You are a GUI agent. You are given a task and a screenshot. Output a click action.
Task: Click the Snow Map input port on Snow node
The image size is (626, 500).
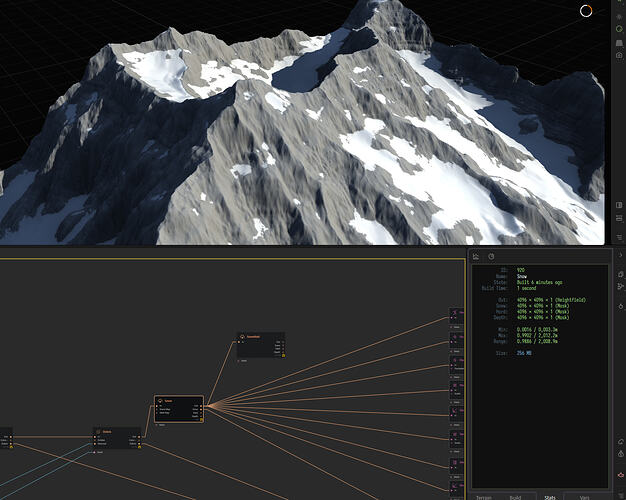156,409
